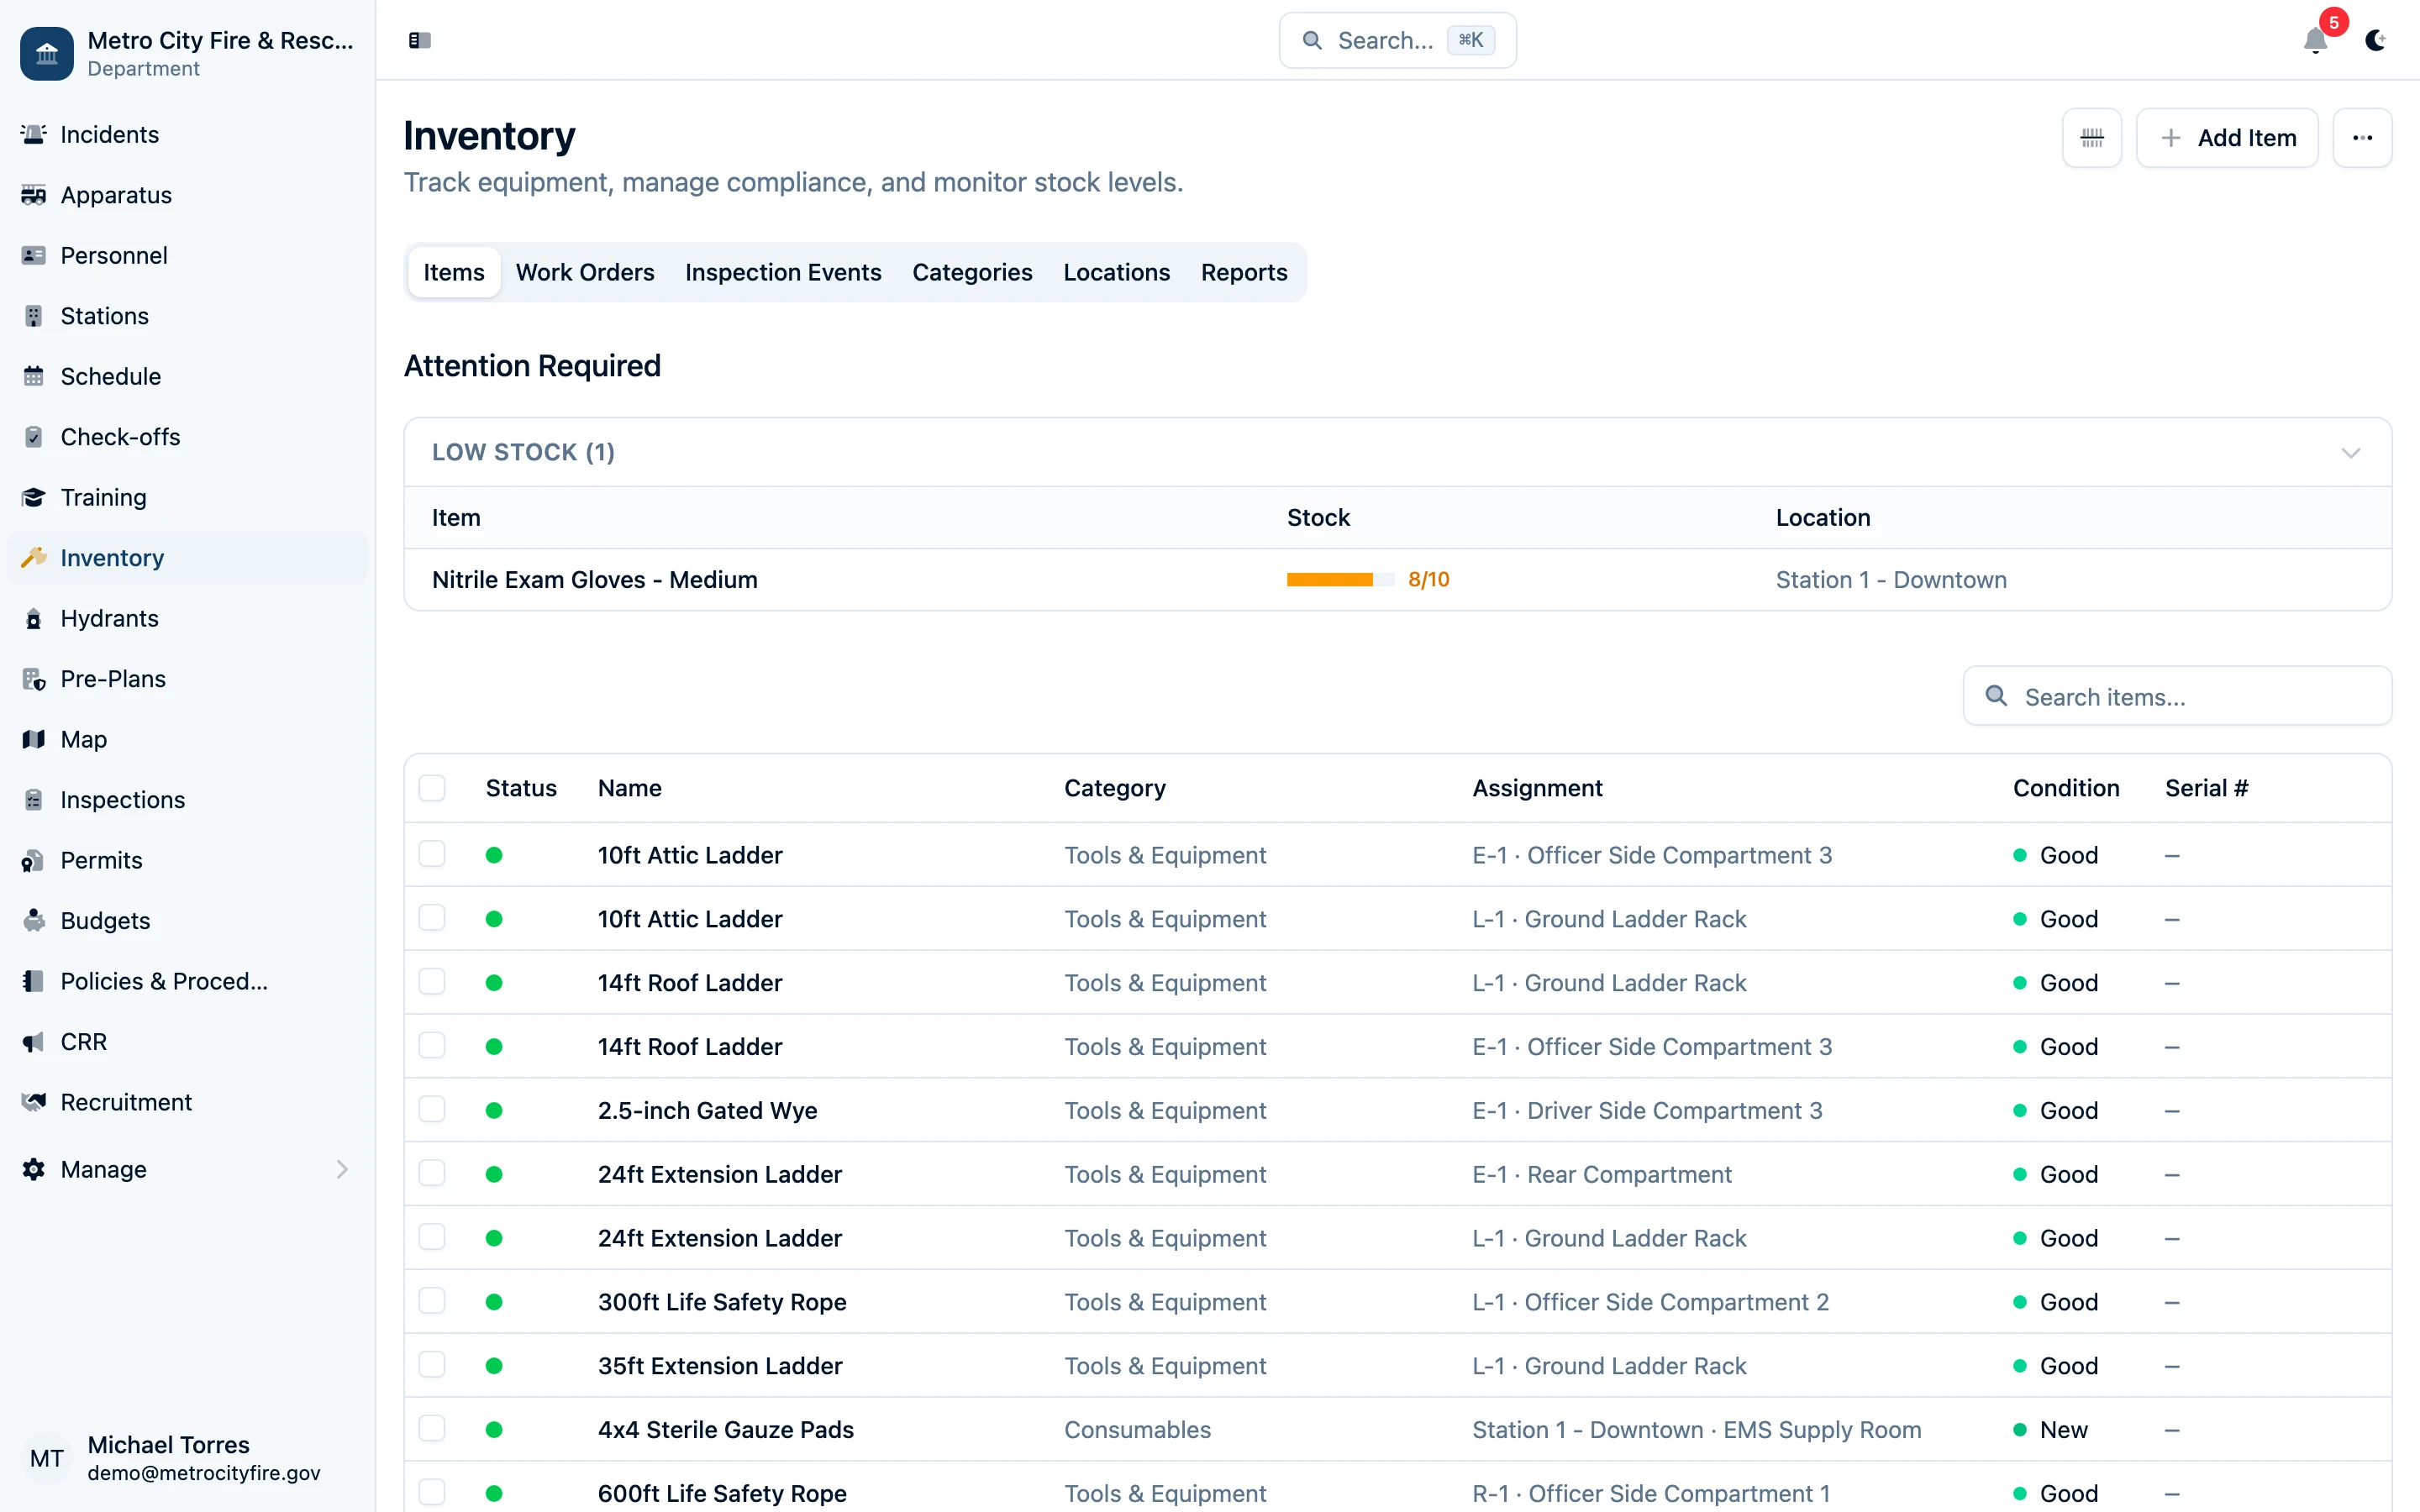
Task: Toggle dark mode moon icon
Action: coord(2375,40)
